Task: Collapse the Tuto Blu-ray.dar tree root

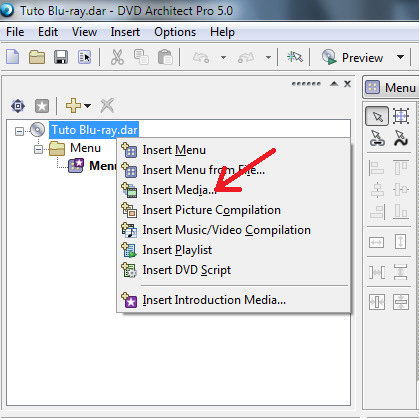Action: click(x=19, y=131)
